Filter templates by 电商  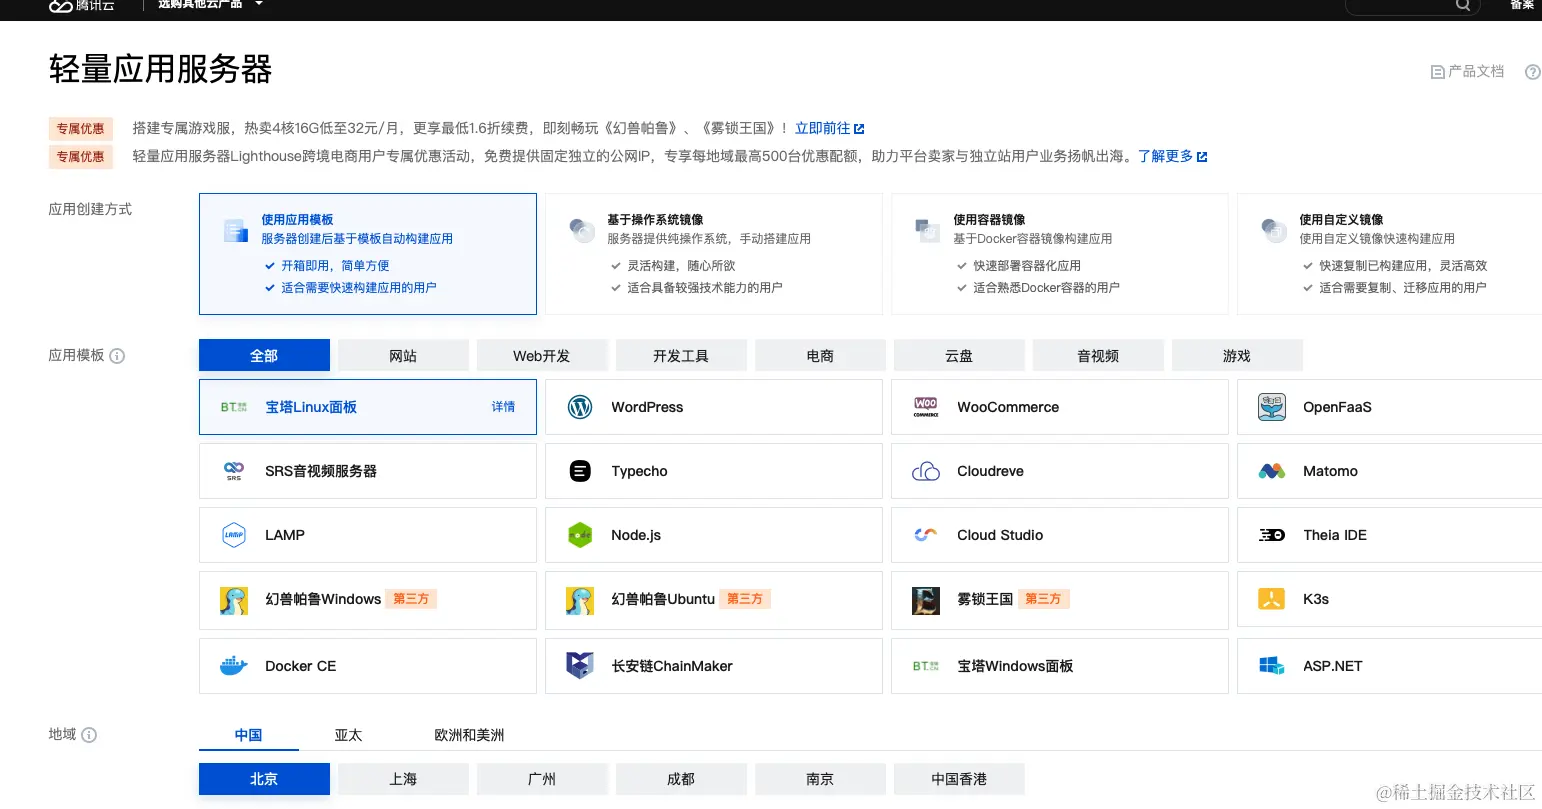(820, 356)
